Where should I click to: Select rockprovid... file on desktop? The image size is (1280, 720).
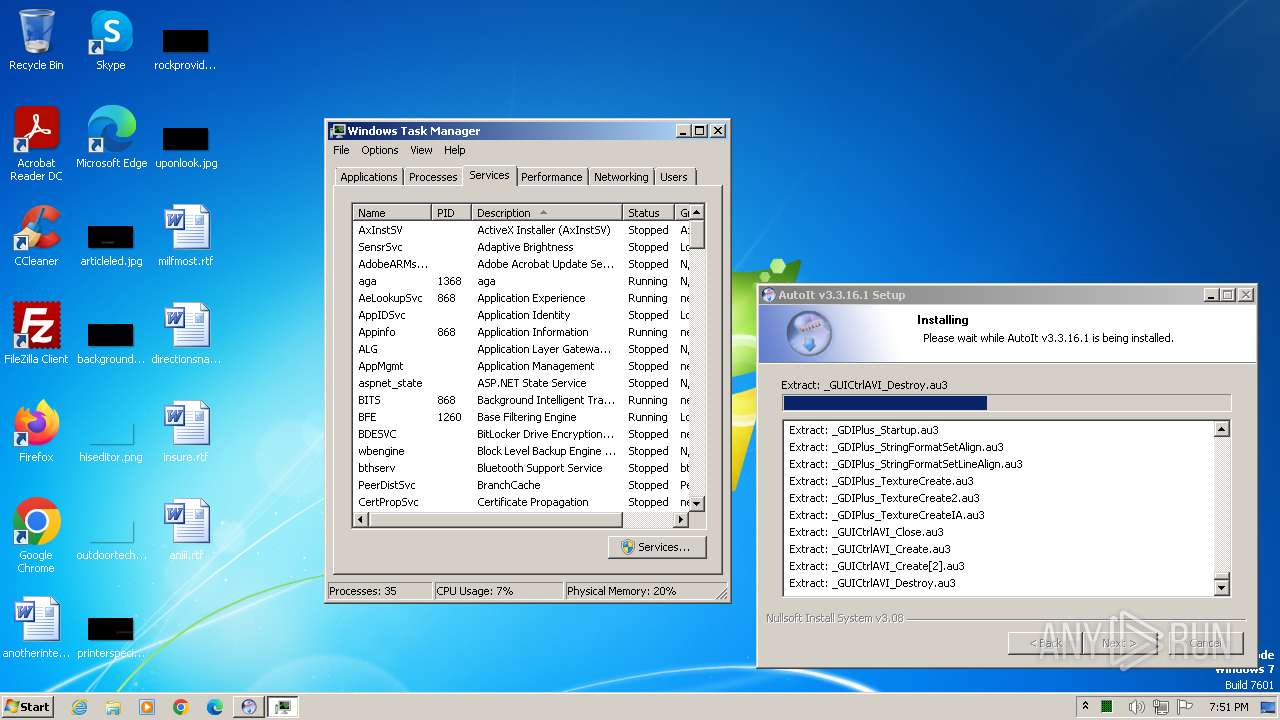[x=186, y=47]
